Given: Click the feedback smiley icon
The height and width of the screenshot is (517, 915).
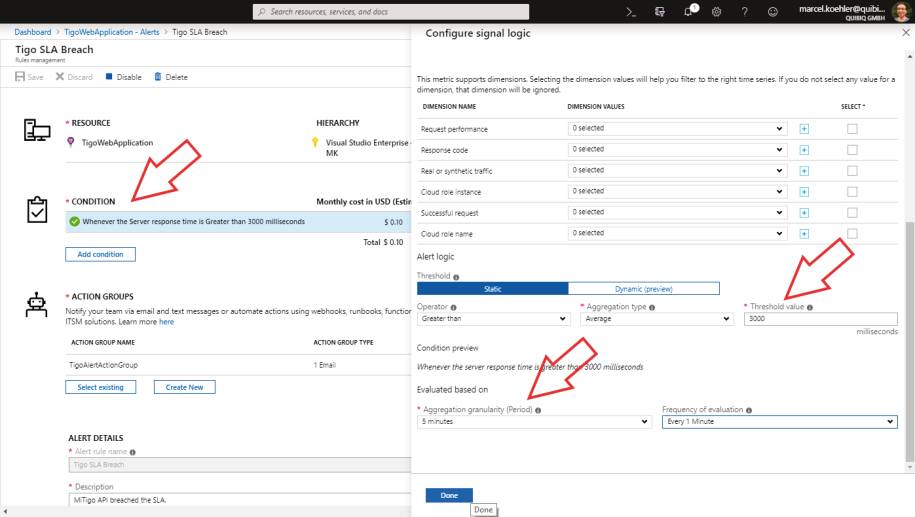Looking at the screenshot, I should pyautogui.click(x=773, y=12).
